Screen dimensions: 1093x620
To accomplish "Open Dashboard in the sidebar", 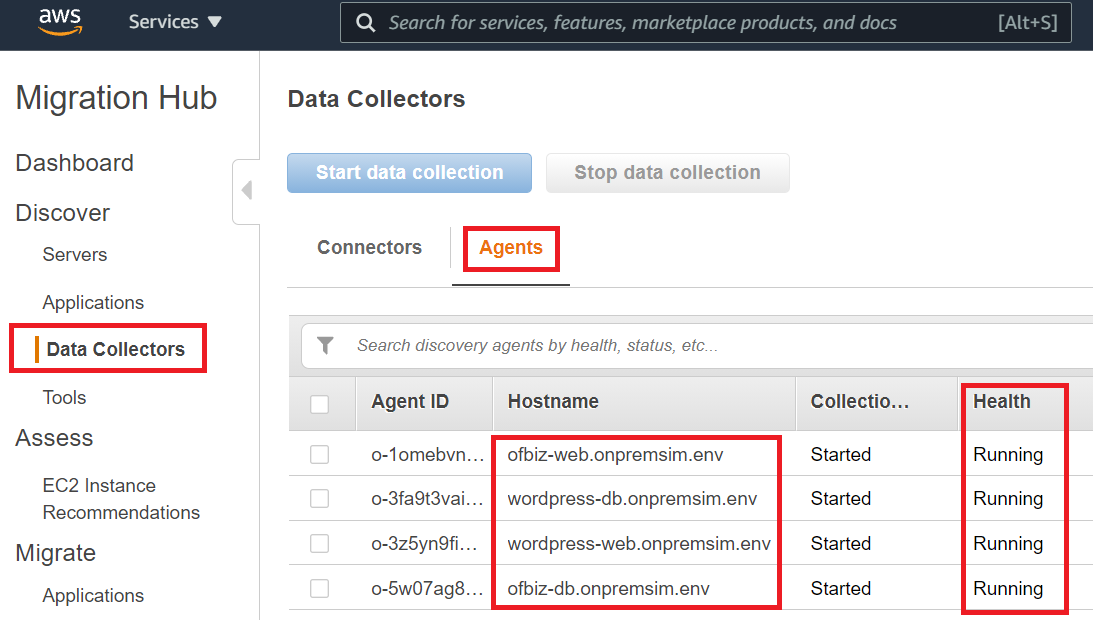I will 75,162.
